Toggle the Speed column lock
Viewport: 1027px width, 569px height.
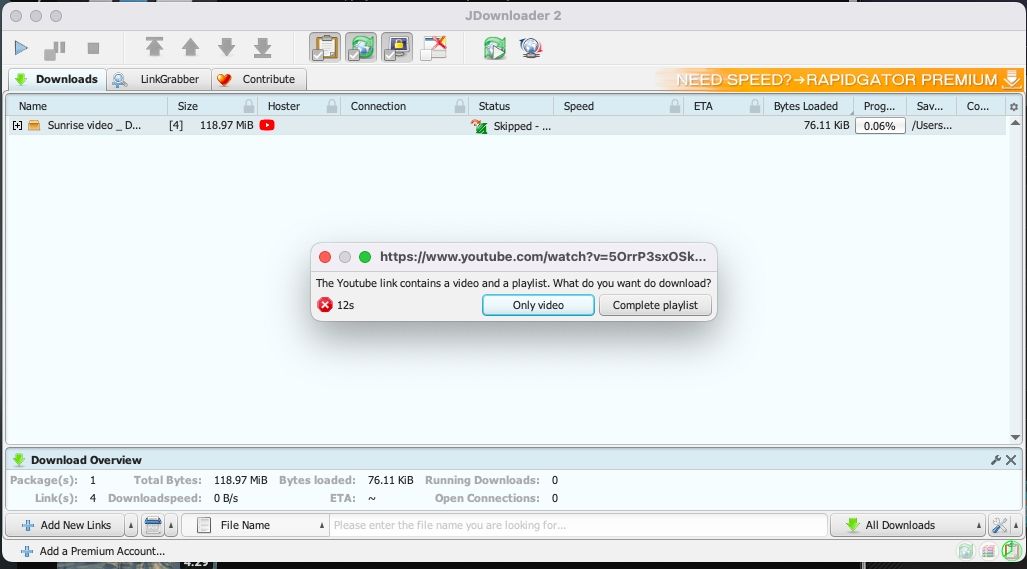(675, 106)
